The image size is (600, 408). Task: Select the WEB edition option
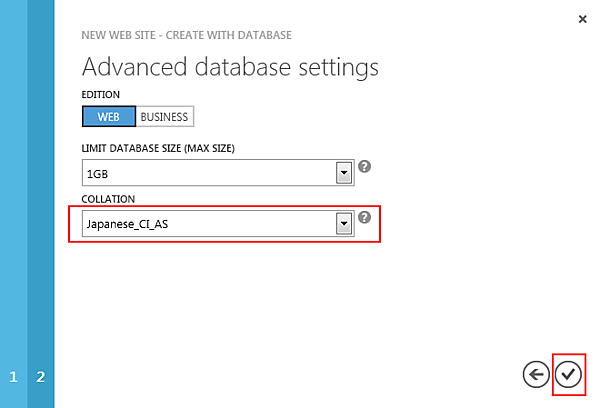108,116
